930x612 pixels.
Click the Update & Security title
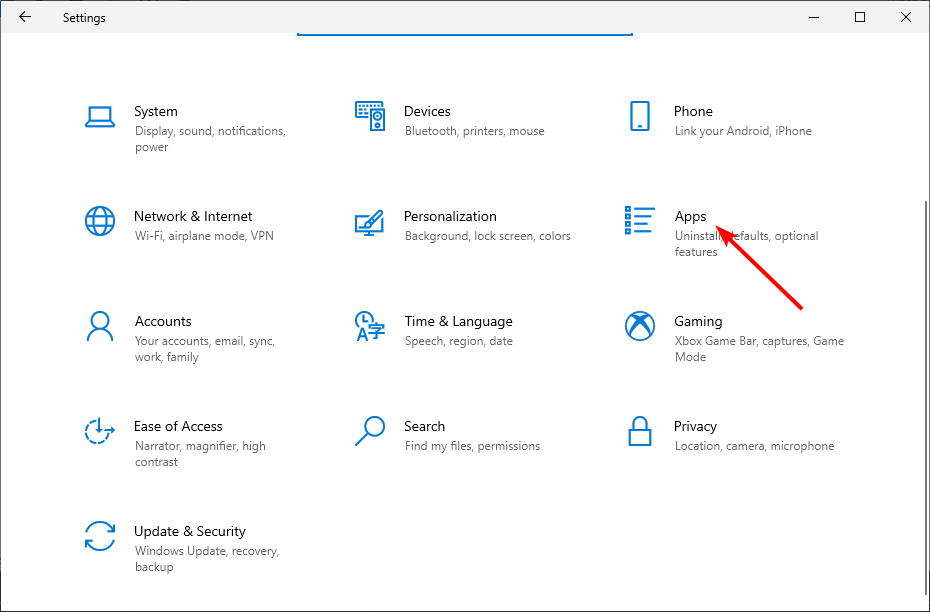(x=190, y=531)
